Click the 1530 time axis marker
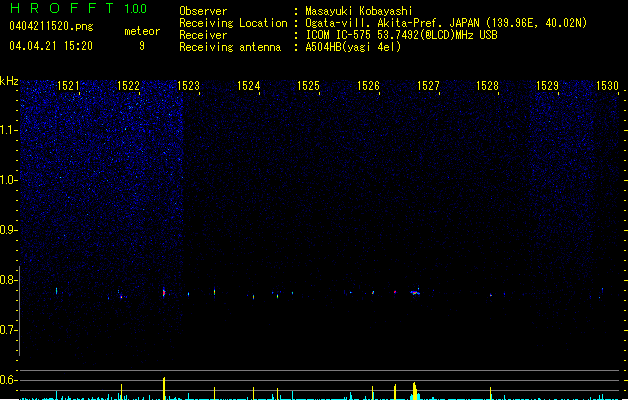This screenshot has height=400, width=629. tap(607, 85)
